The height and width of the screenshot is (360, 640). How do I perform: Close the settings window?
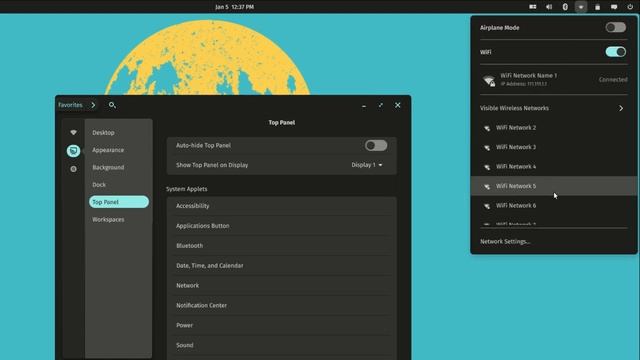coord(398,105)
